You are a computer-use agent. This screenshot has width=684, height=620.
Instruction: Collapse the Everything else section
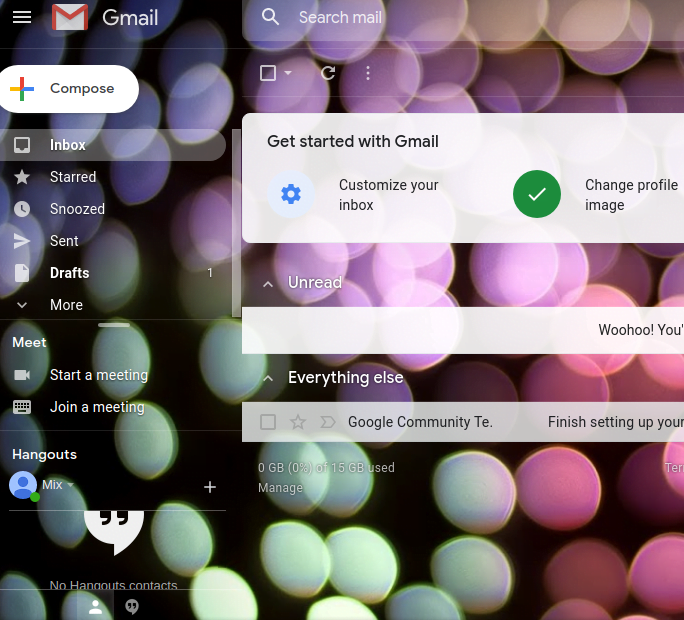(x=268, y=379)
